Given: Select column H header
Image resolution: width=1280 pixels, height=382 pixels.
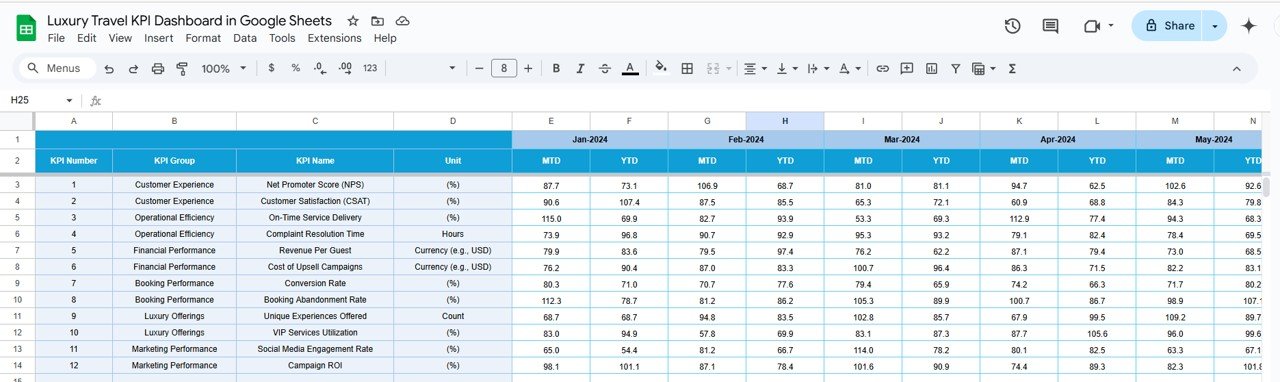Looking at the screenshot, I should tap(785, 121).
